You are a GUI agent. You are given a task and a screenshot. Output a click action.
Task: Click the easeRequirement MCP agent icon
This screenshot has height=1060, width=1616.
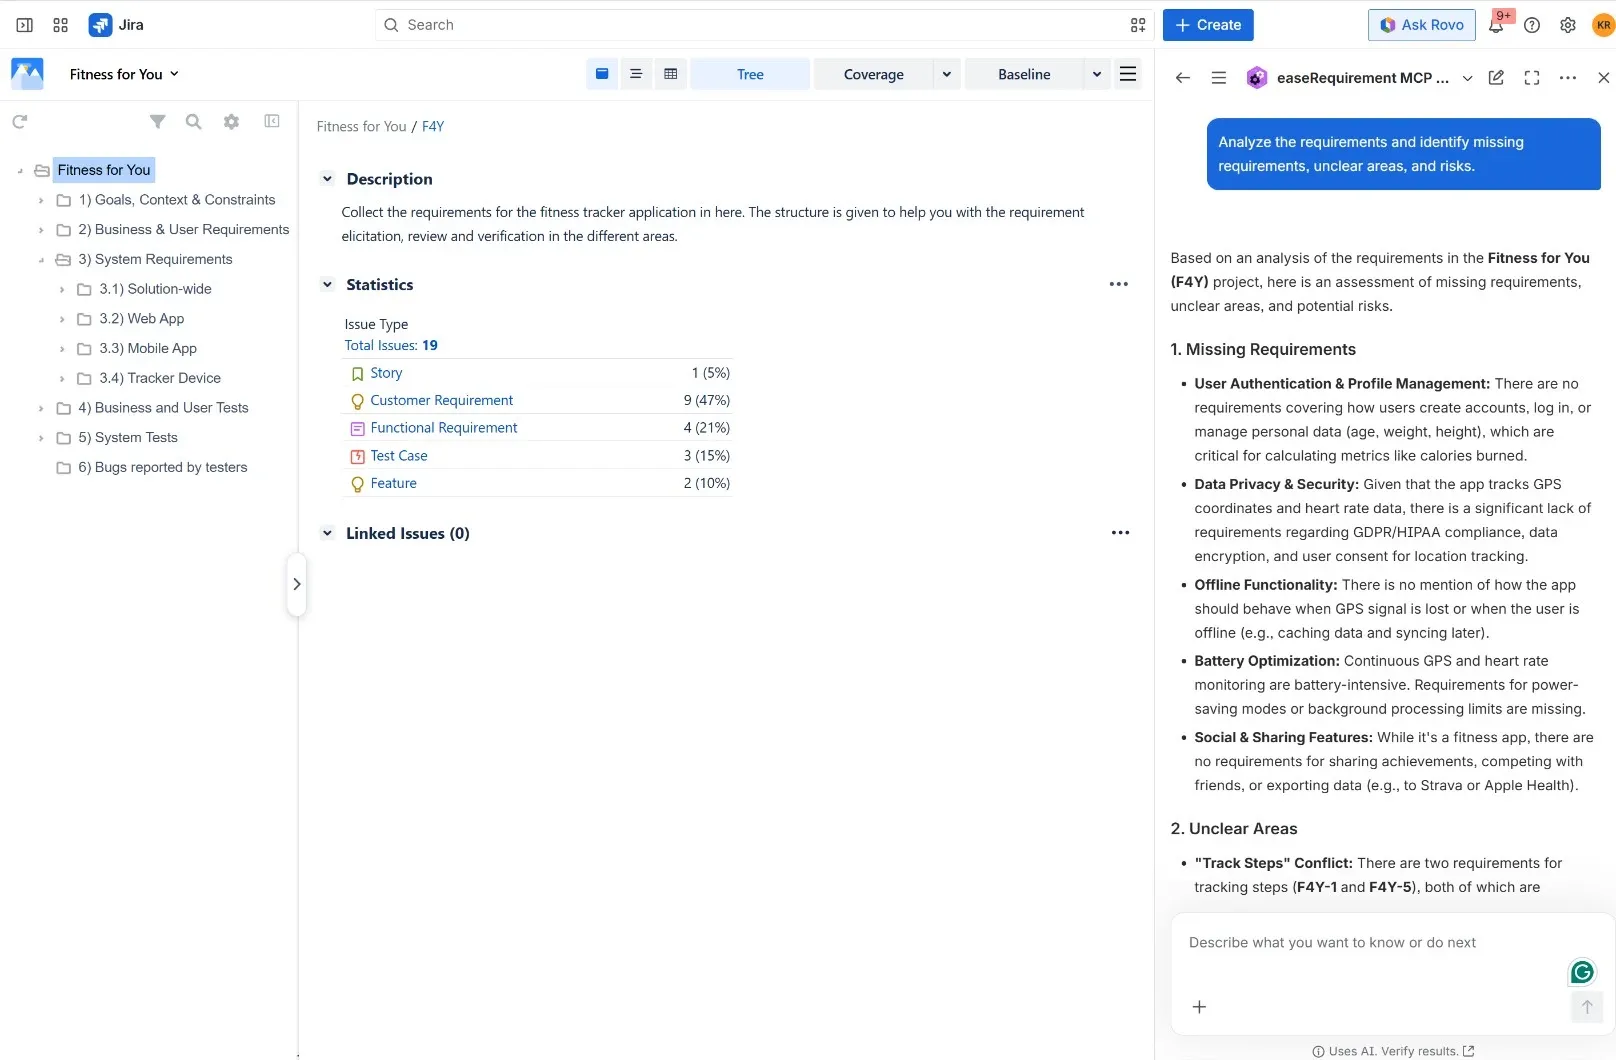[1257, 78]
